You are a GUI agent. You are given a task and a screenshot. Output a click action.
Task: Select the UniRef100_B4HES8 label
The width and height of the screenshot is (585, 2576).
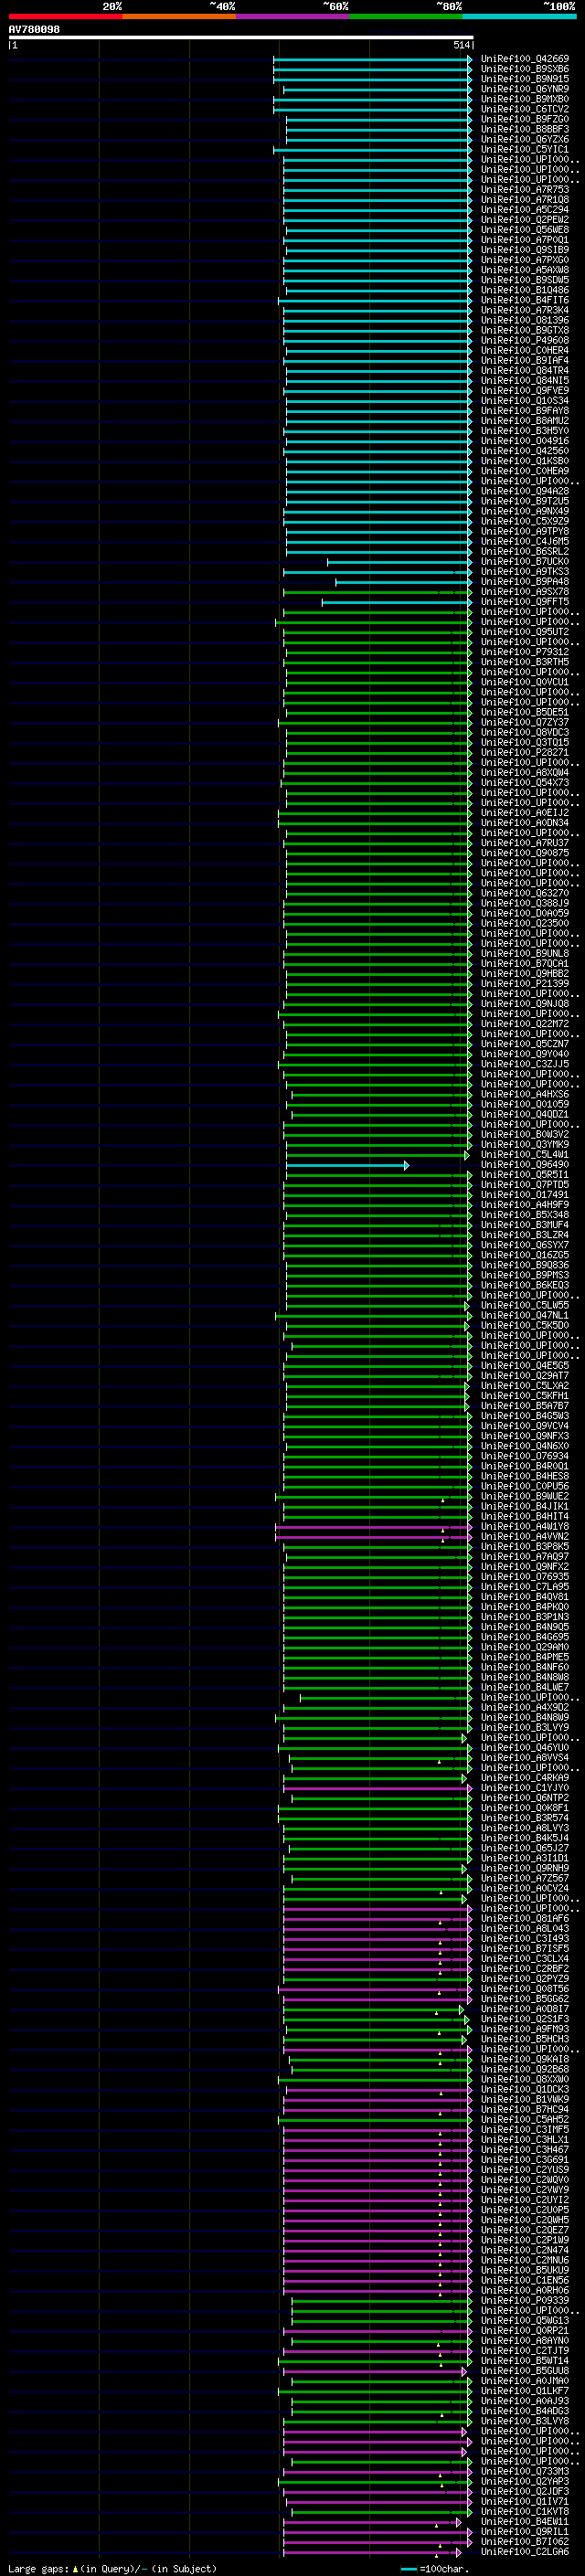click(x=524, y=1476)
